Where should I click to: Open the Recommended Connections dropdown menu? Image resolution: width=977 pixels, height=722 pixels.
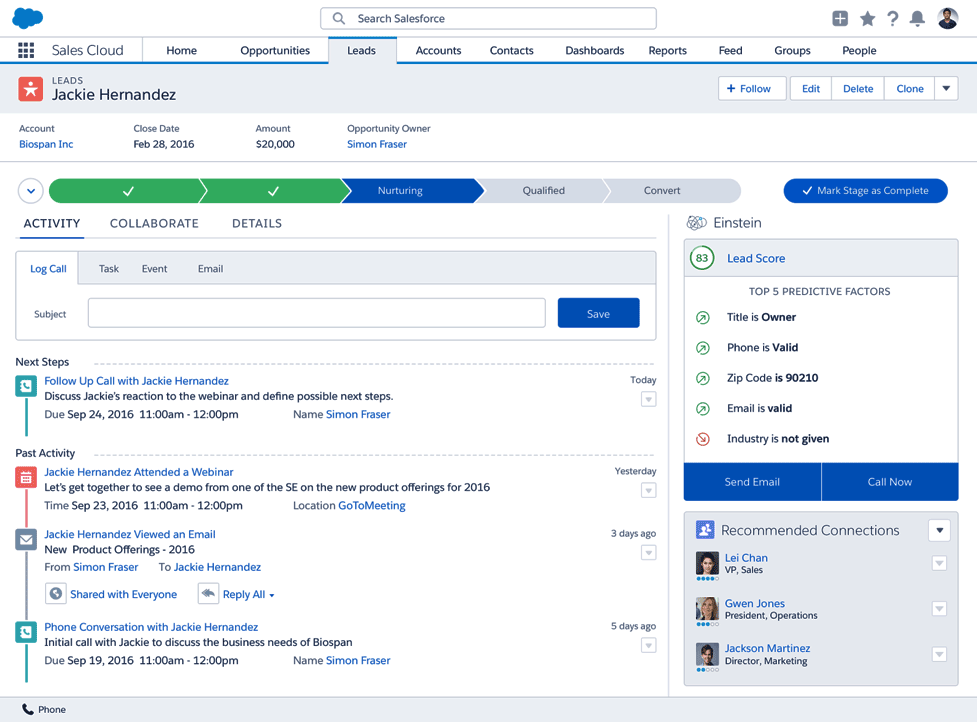pyautogui.click(x=938, y=531)
